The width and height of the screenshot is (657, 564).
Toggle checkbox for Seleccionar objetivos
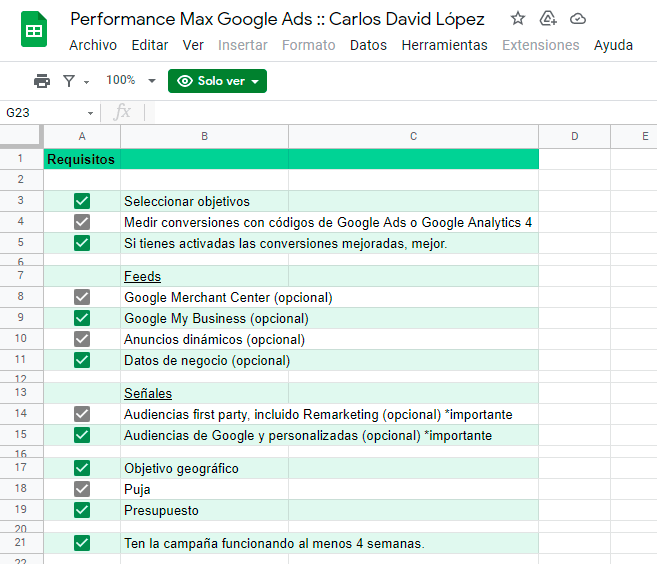82,201
